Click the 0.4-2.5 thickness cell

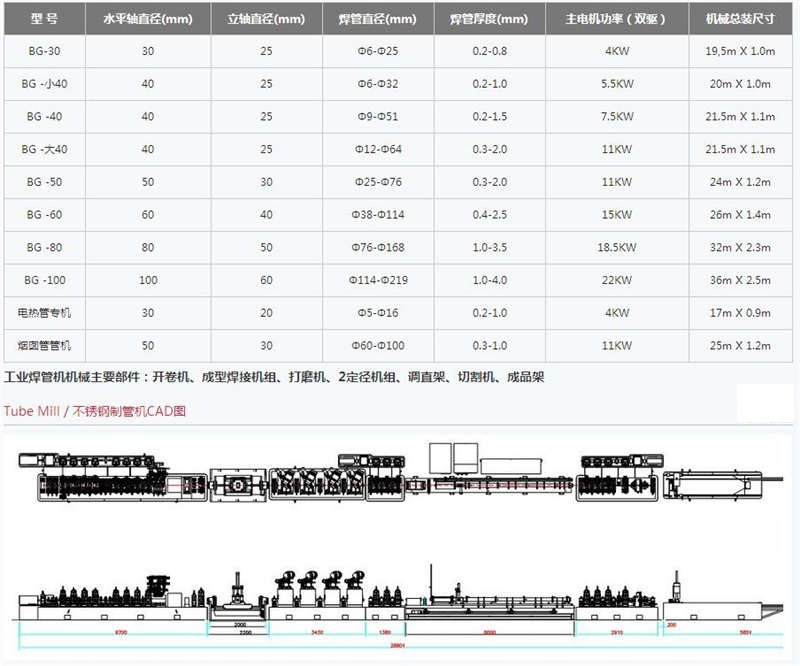(x=489, y=215)
